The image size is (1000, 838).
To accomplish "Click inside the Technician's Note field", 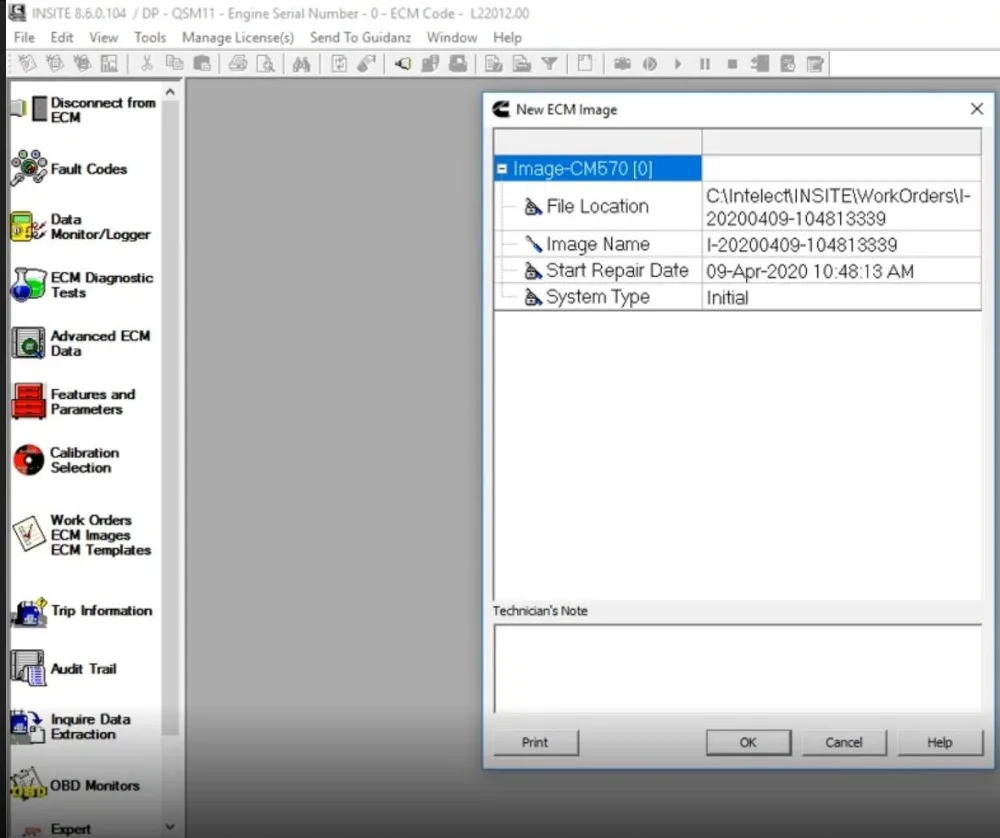I will click(x=737, y=668).
